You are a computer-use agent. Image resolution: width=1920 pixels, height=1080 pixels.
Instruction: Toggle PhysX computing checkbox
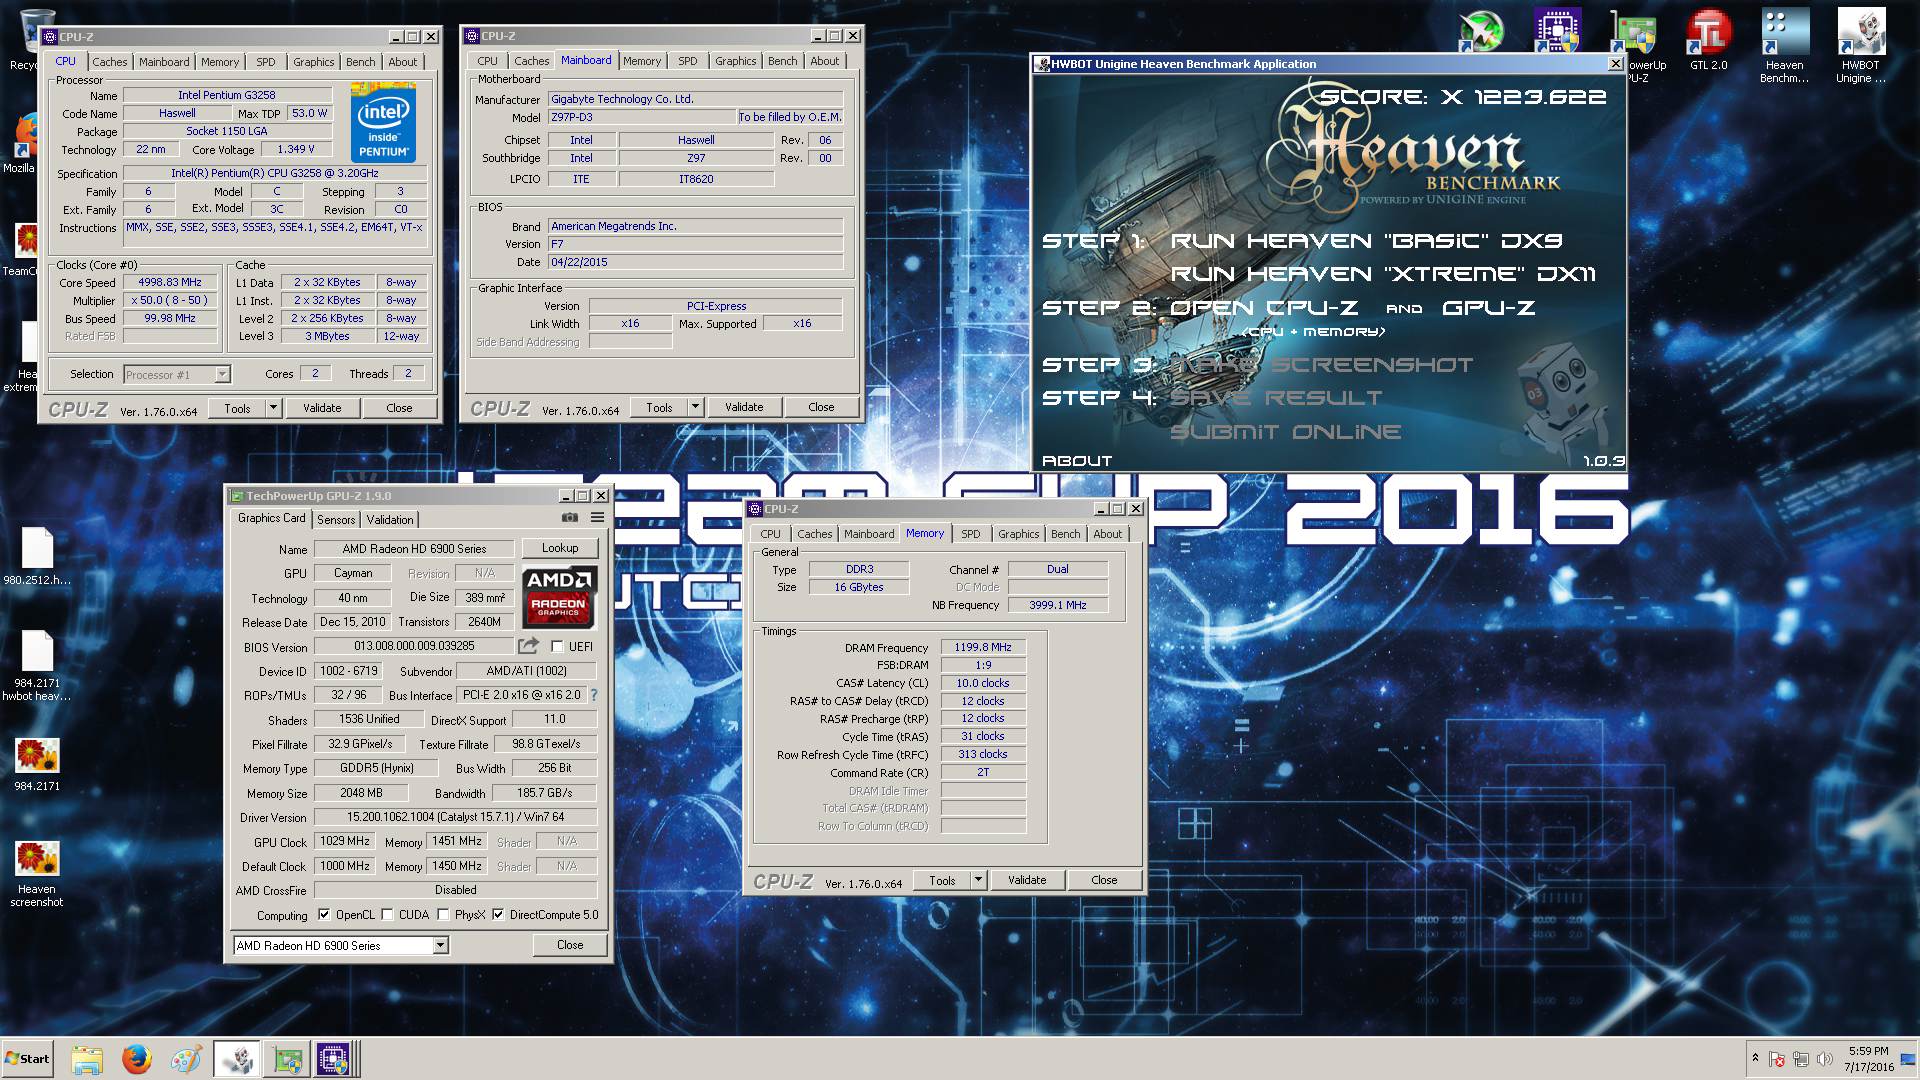[x=443, y=914]
